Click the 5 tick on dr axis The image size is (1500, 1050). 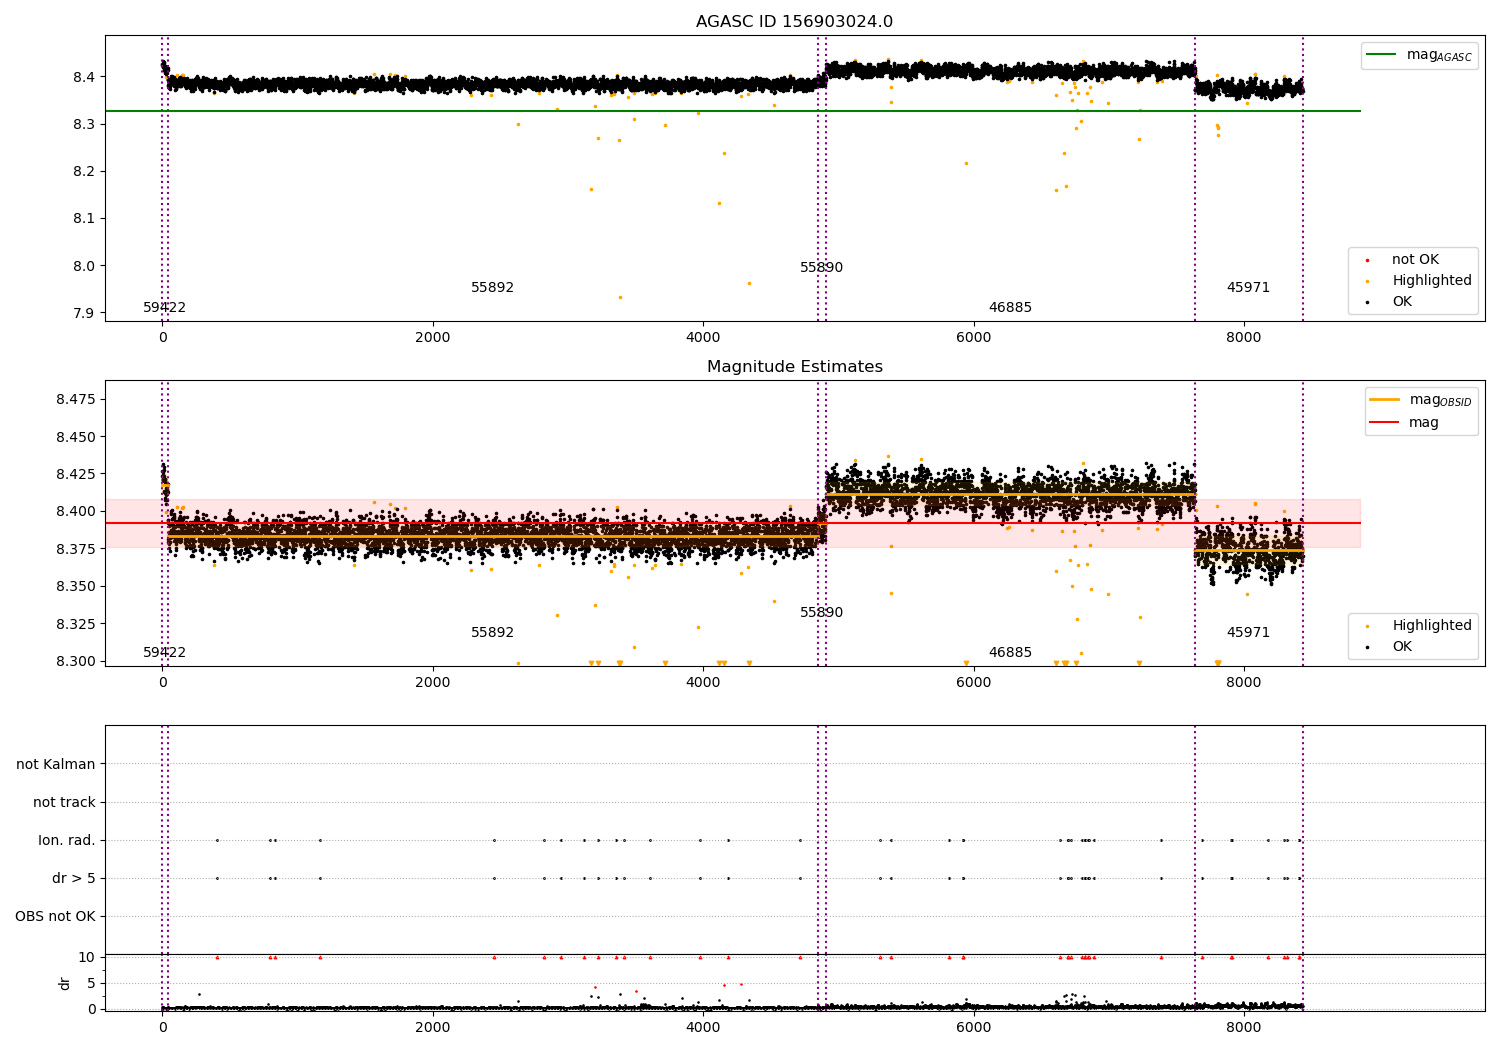[92, 983]
